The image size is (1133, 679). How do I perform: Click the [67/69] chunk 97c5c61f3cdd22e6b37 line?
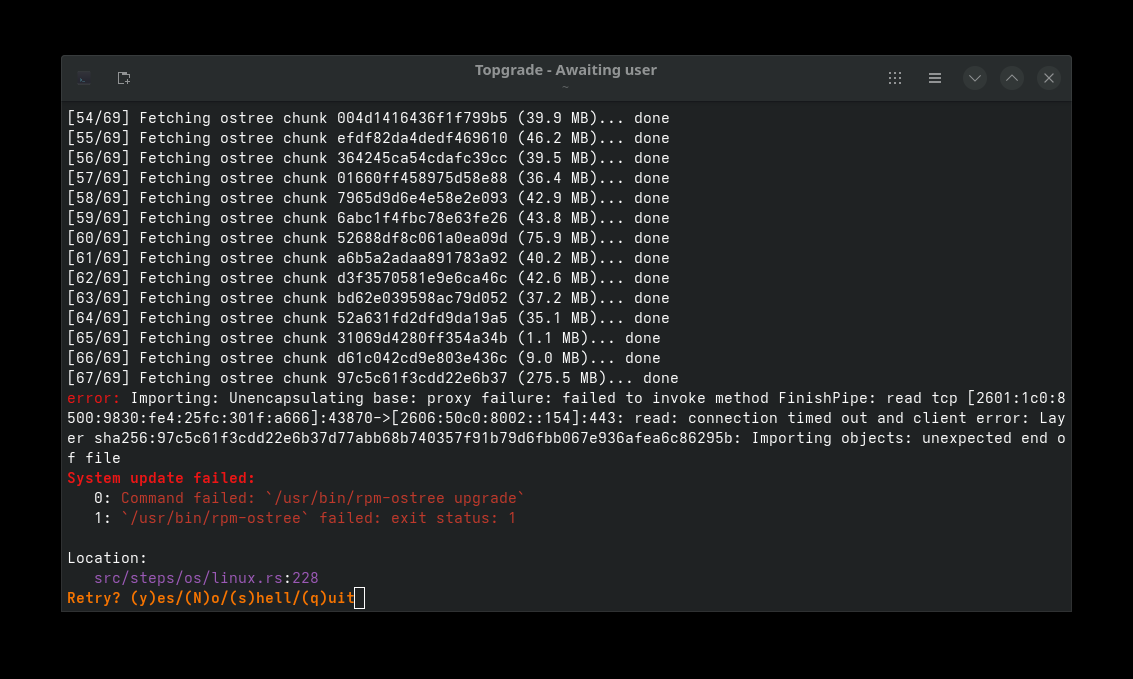[x=373, y=378]
